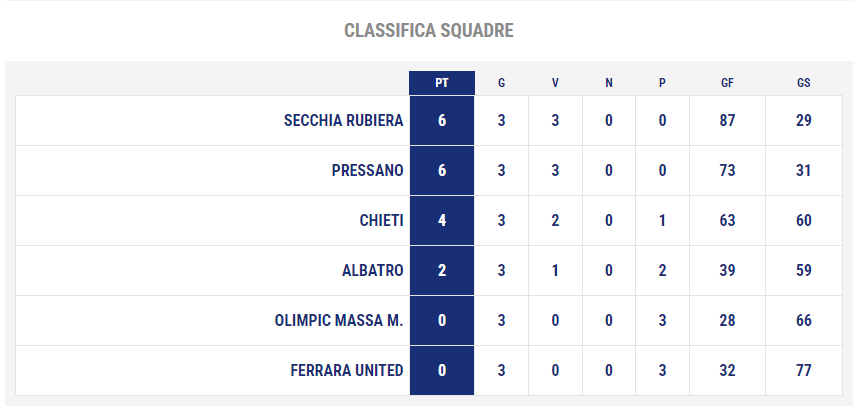Select the CHIETI team name
This screenshot has width=862, height=412.
point(382,221)
